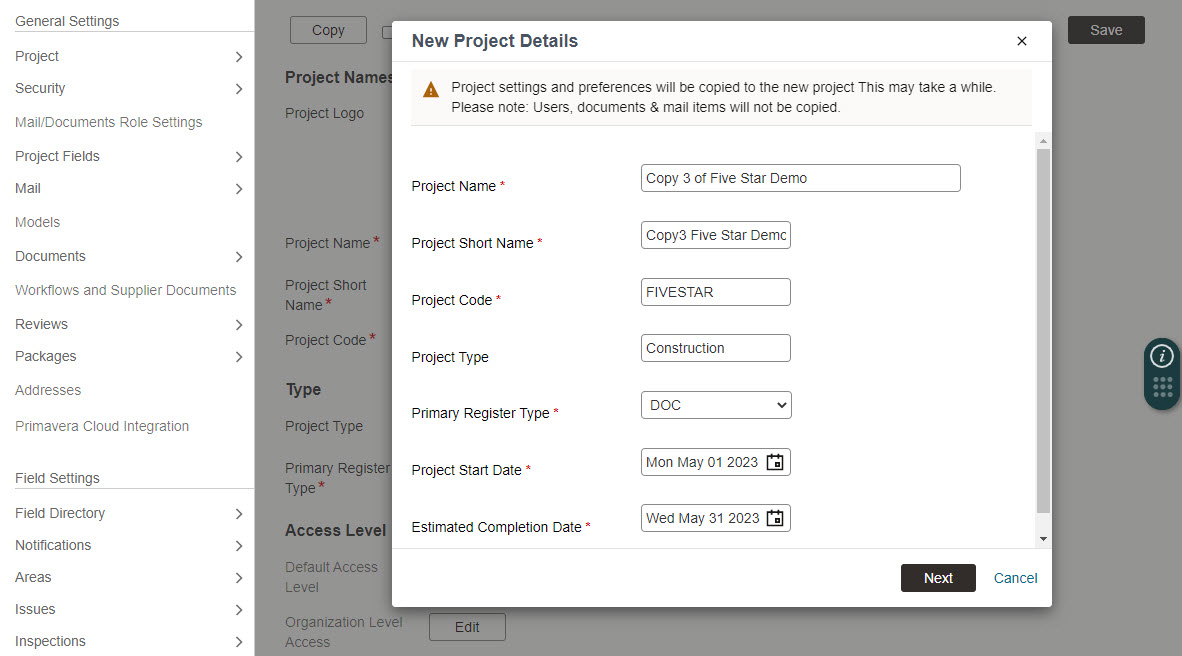The height and width of the screenshot is (656, 1182).
Task: Toggle the checkbox beside Copy button
Action: point(387,32)
